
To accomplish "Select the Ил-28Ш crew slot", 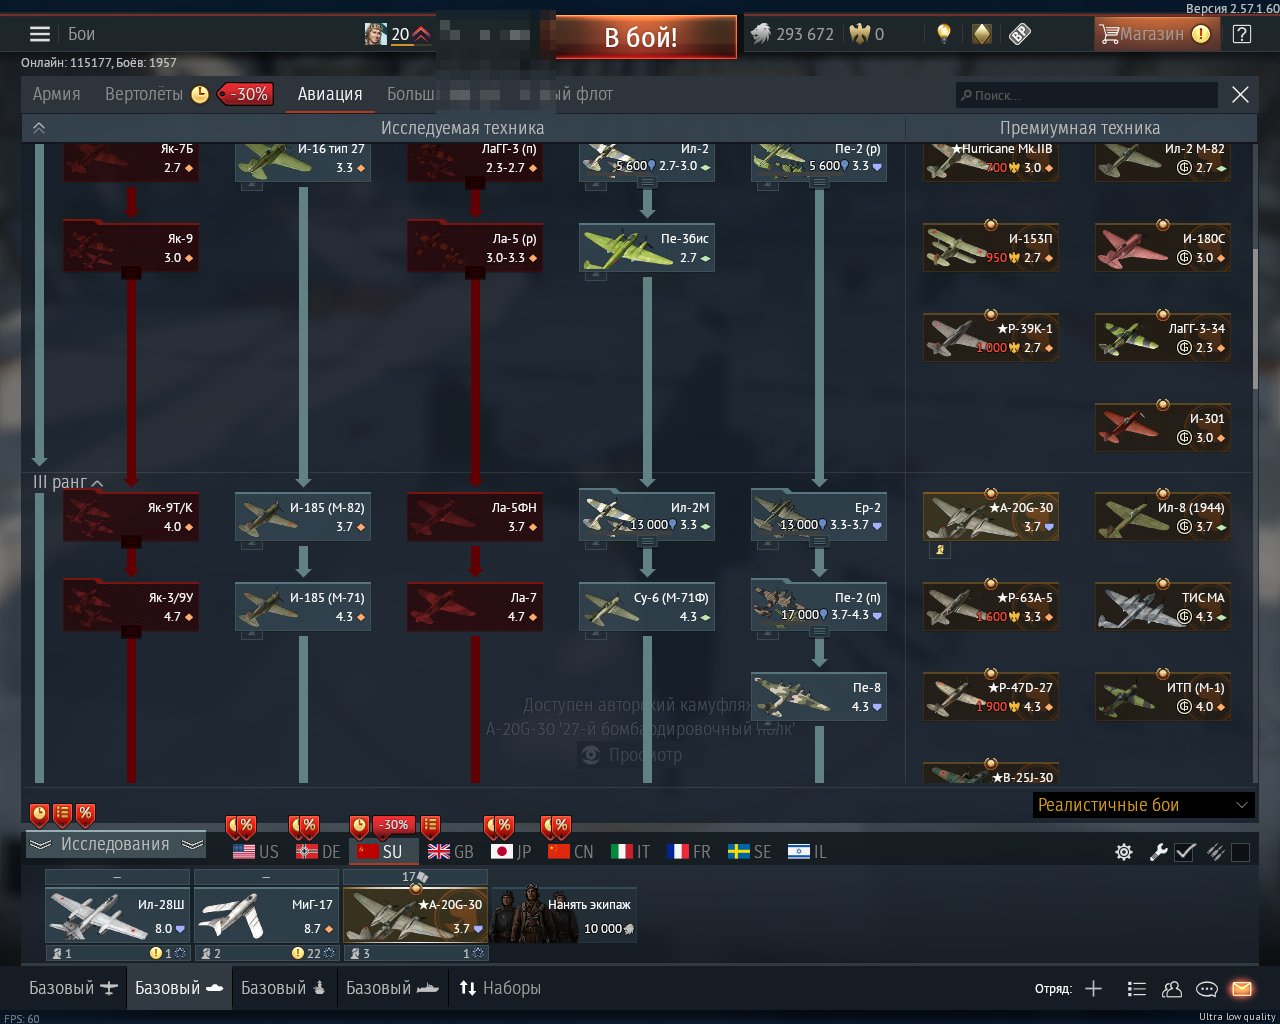I will (118, 915).
